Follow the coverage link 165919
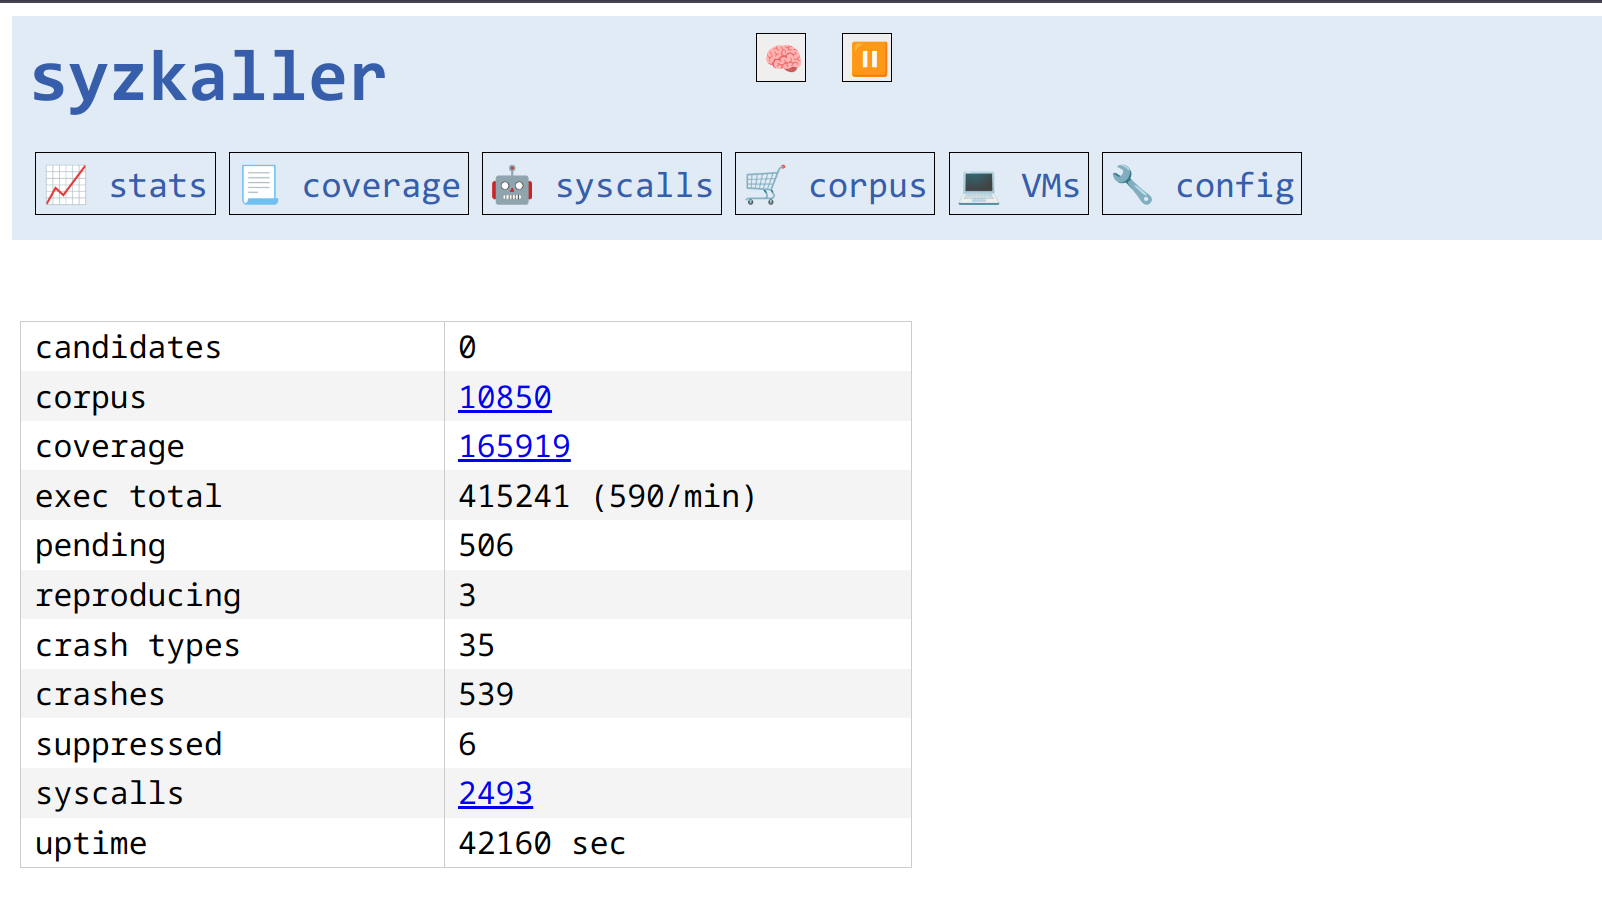Image resolution: width=1602 pixels, height=902 pixels. pos(514,446)
